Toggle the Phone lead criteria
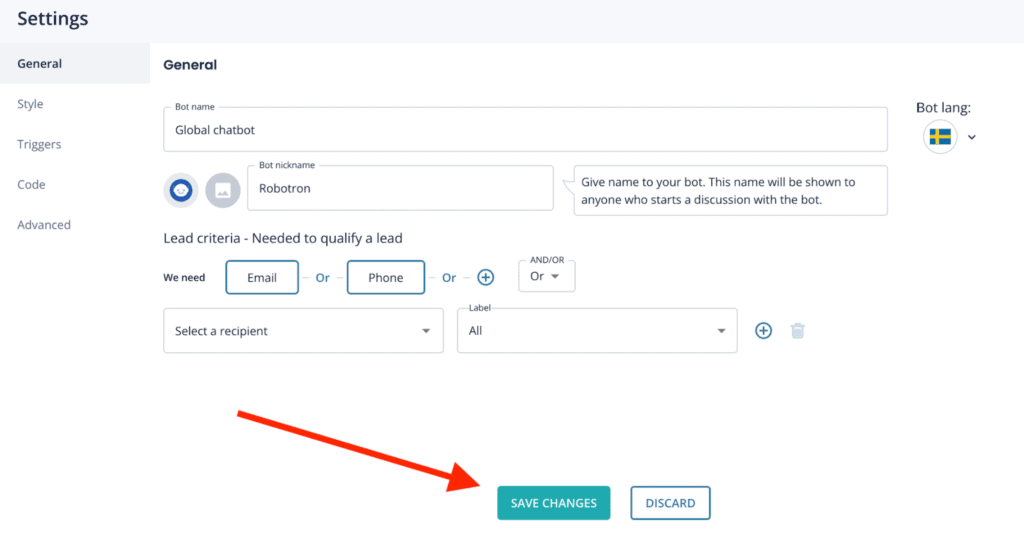The image size is (1024, 540). (385, 277)
